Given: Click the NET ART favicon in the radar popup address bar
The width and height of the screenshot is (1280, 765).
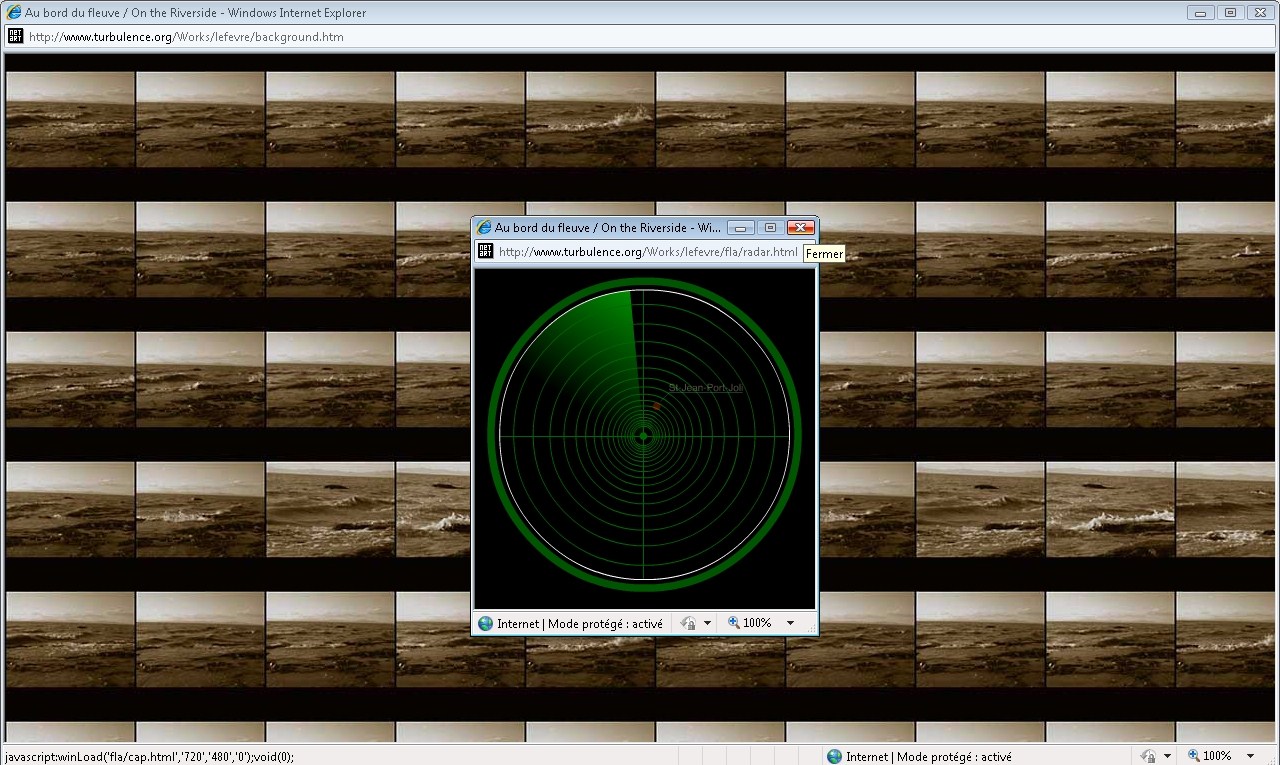Looking at the screenshot, I should click(485, 251).
